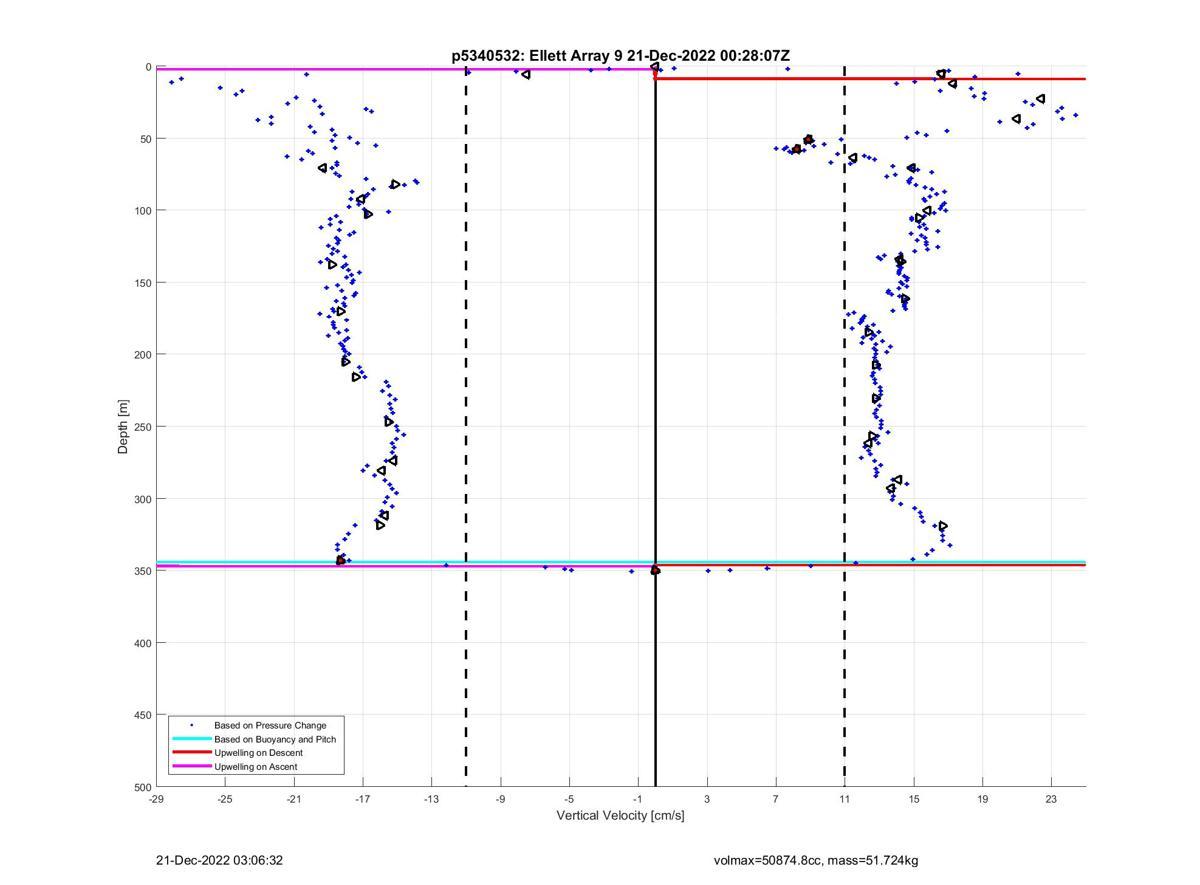Click the 'Based on Pressure Change' legend entry
Viewport: 1200px width, 885px height.
tap(270, 725)
